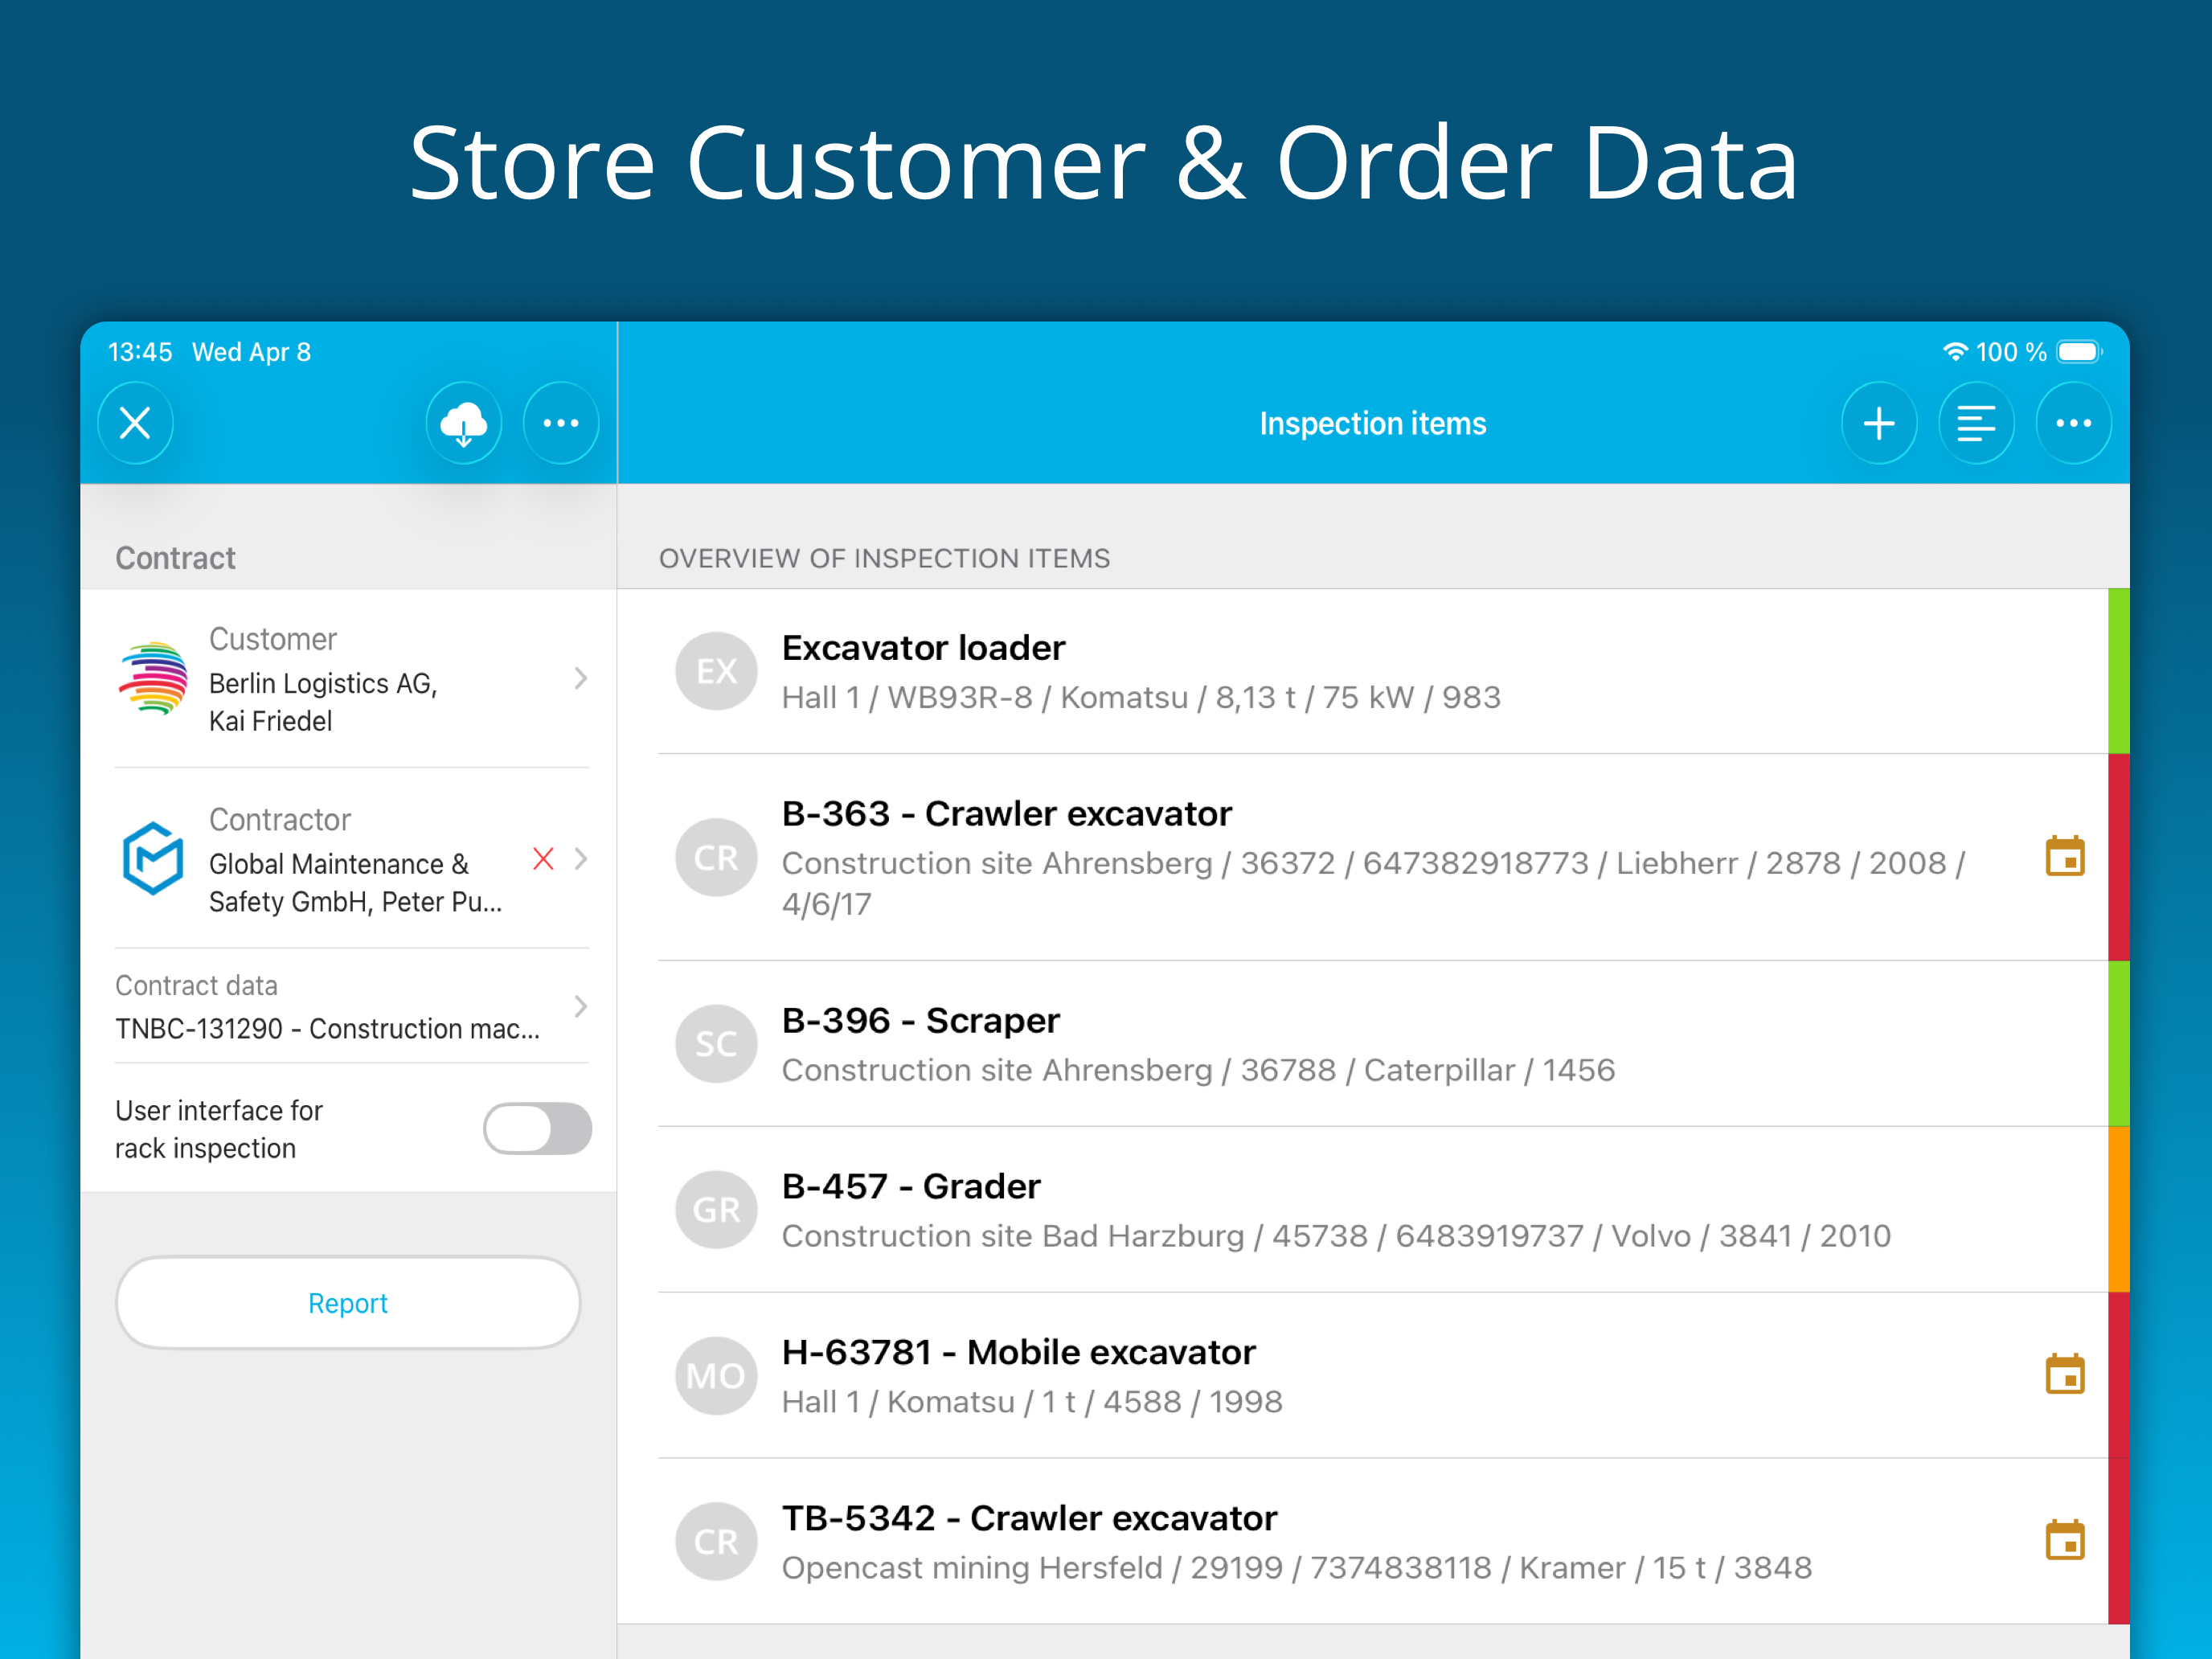Expand Customer details chevron
Screen dimensions: 2212x1659
[x=581, y=679]
